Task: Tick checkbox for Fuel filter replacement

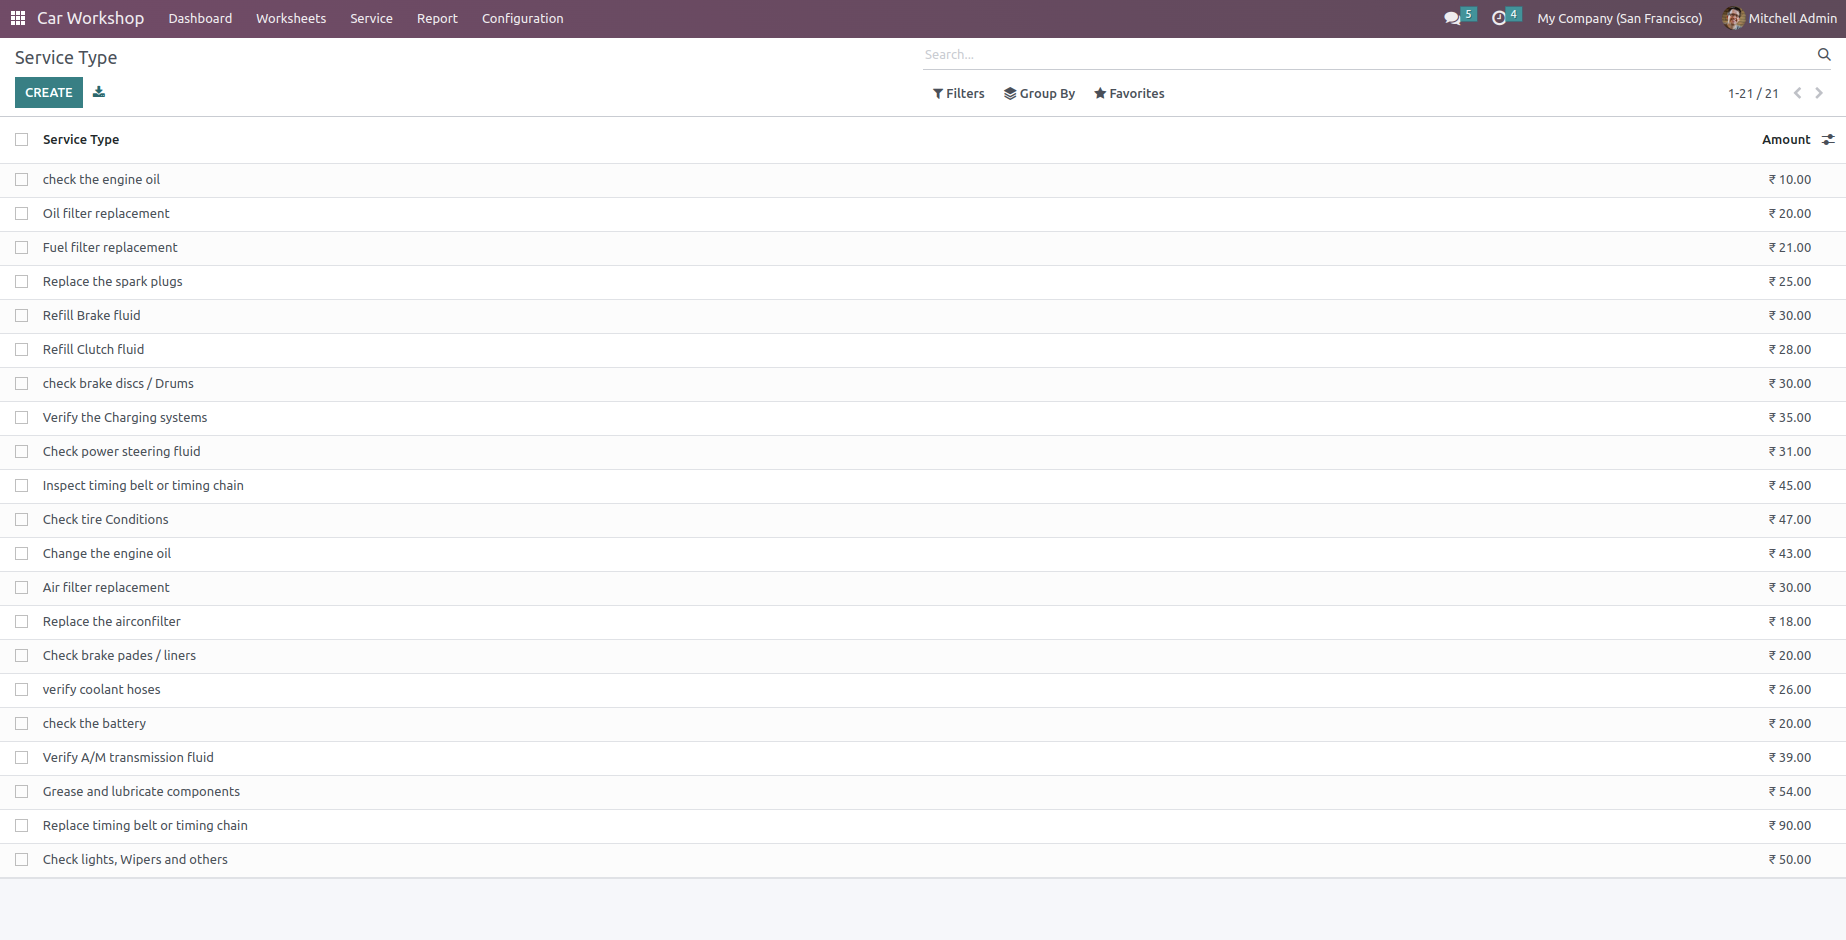Action: [22, 248]
